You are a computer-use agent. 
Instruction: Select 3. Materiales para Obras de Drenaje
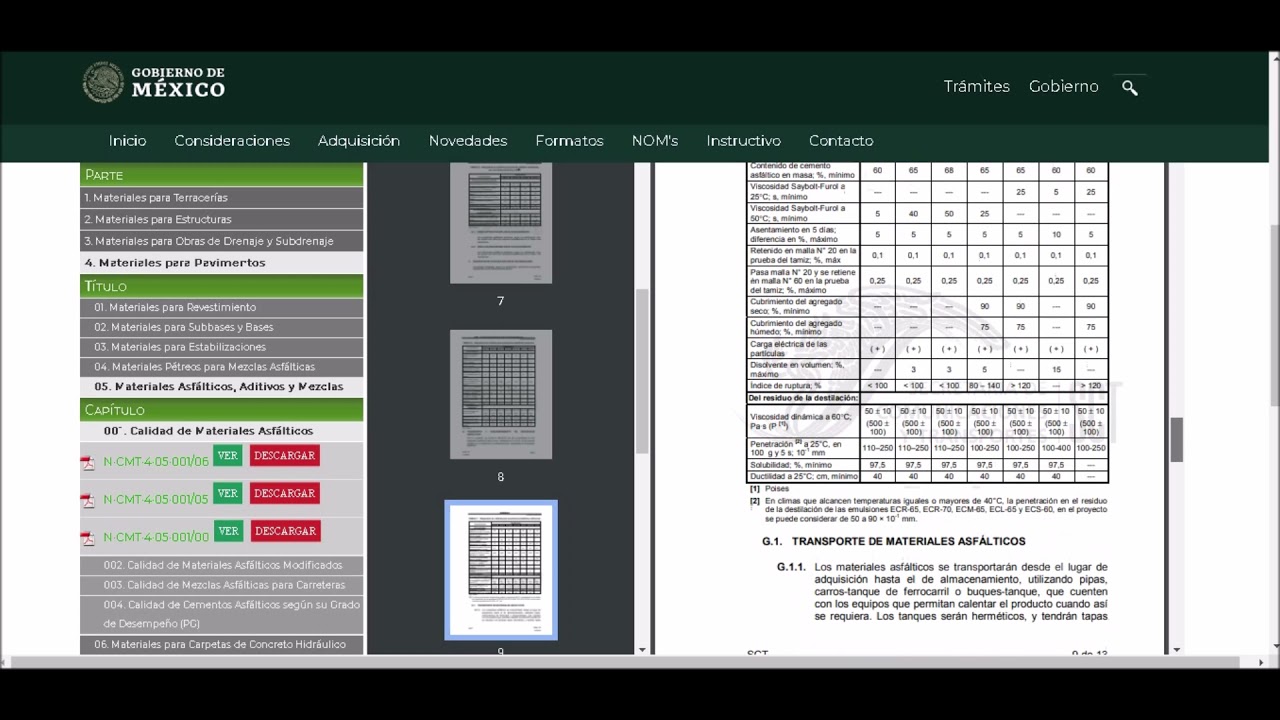(208, 241)
